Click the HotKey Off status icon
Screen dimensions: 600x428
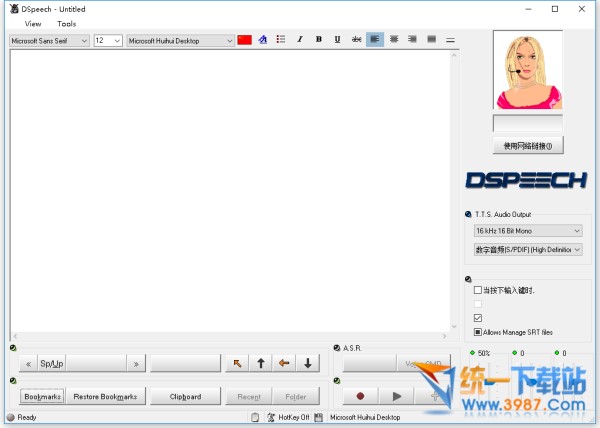click(x=271, y=417)
